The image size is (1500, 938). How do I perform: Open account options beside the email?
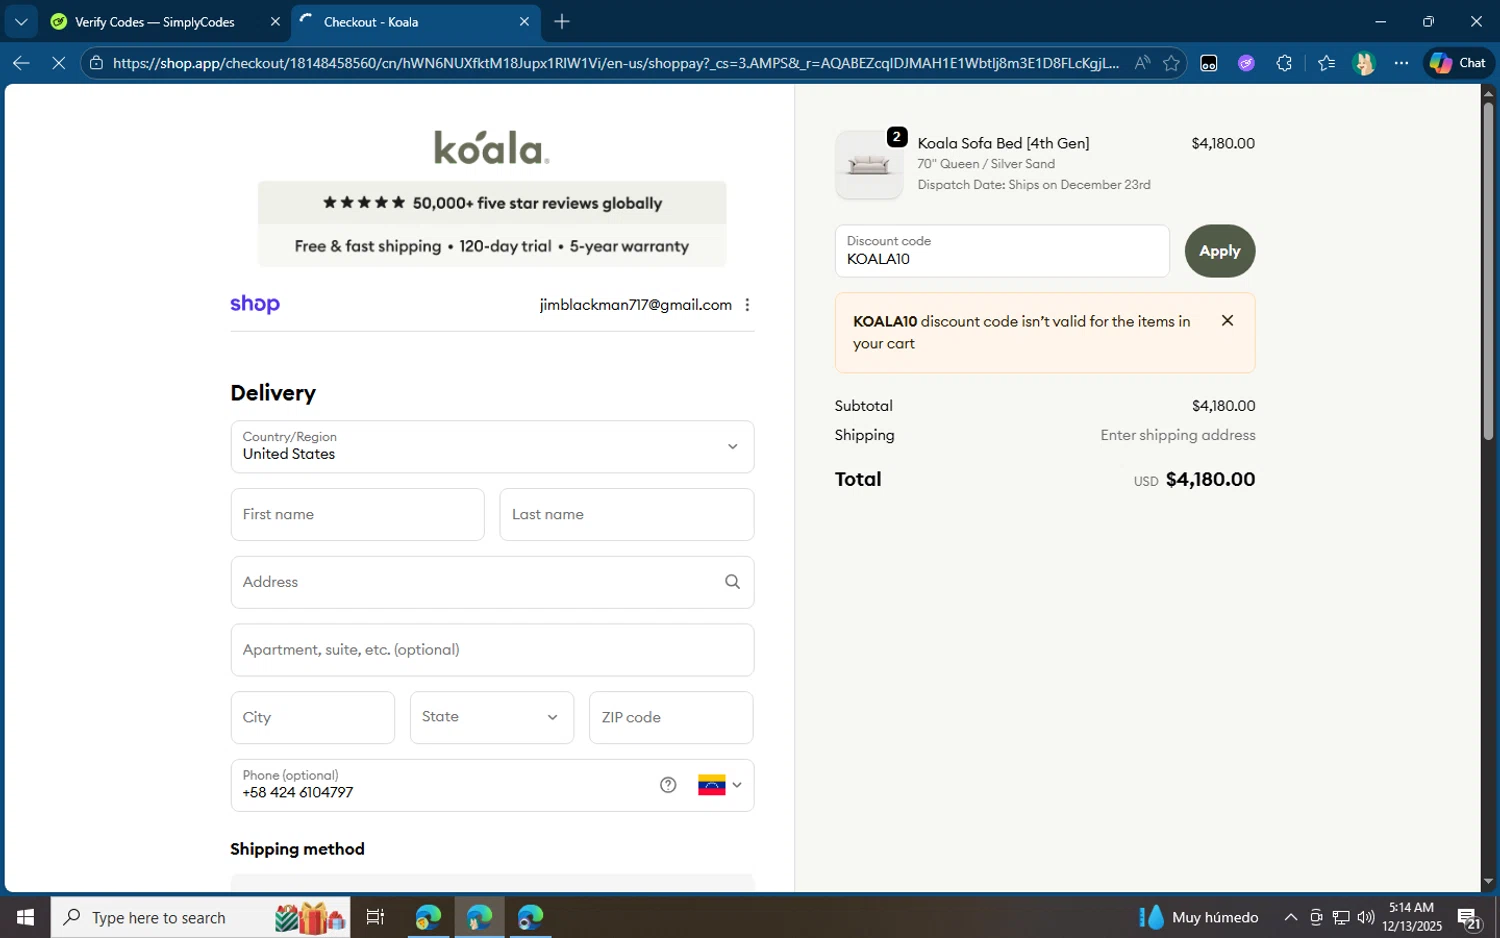click(x=747, y=305)
